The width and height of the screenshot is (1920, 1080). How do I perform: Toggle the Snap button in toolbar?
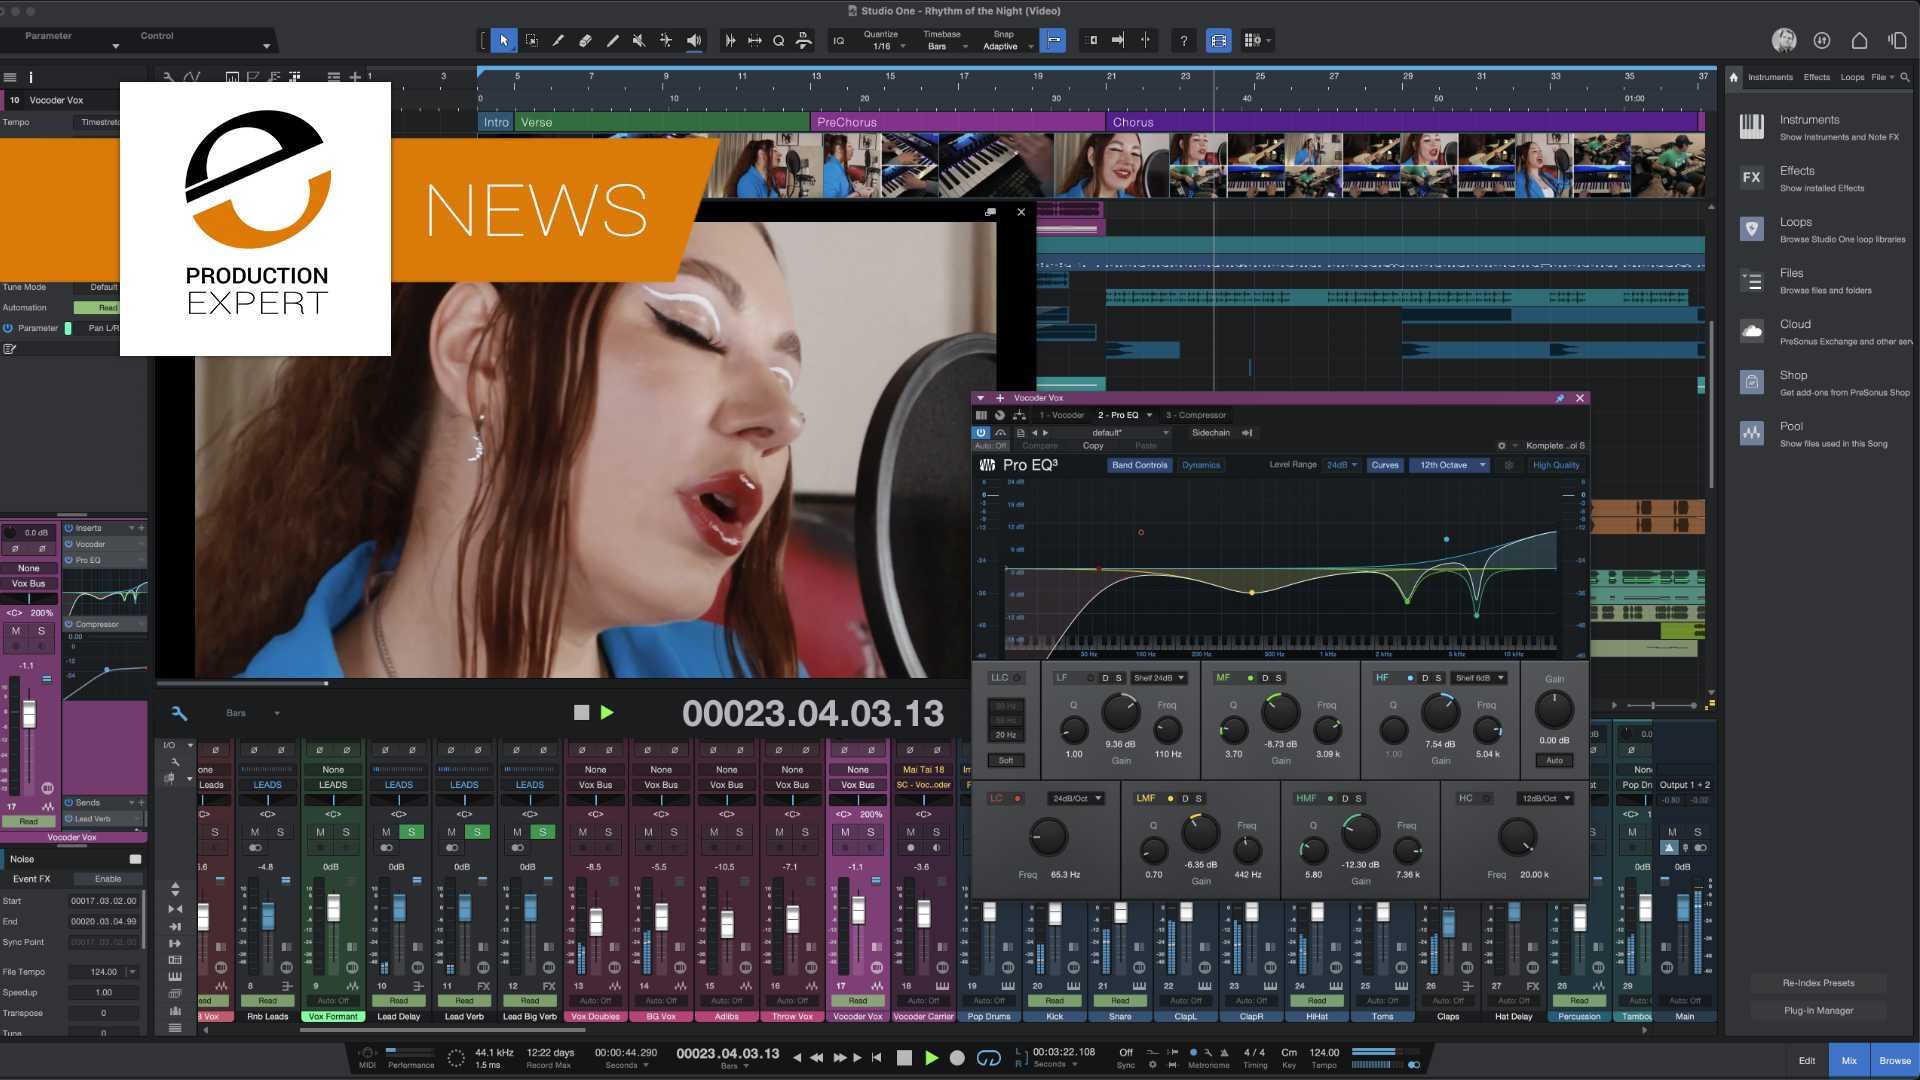tap(1053, 41)
